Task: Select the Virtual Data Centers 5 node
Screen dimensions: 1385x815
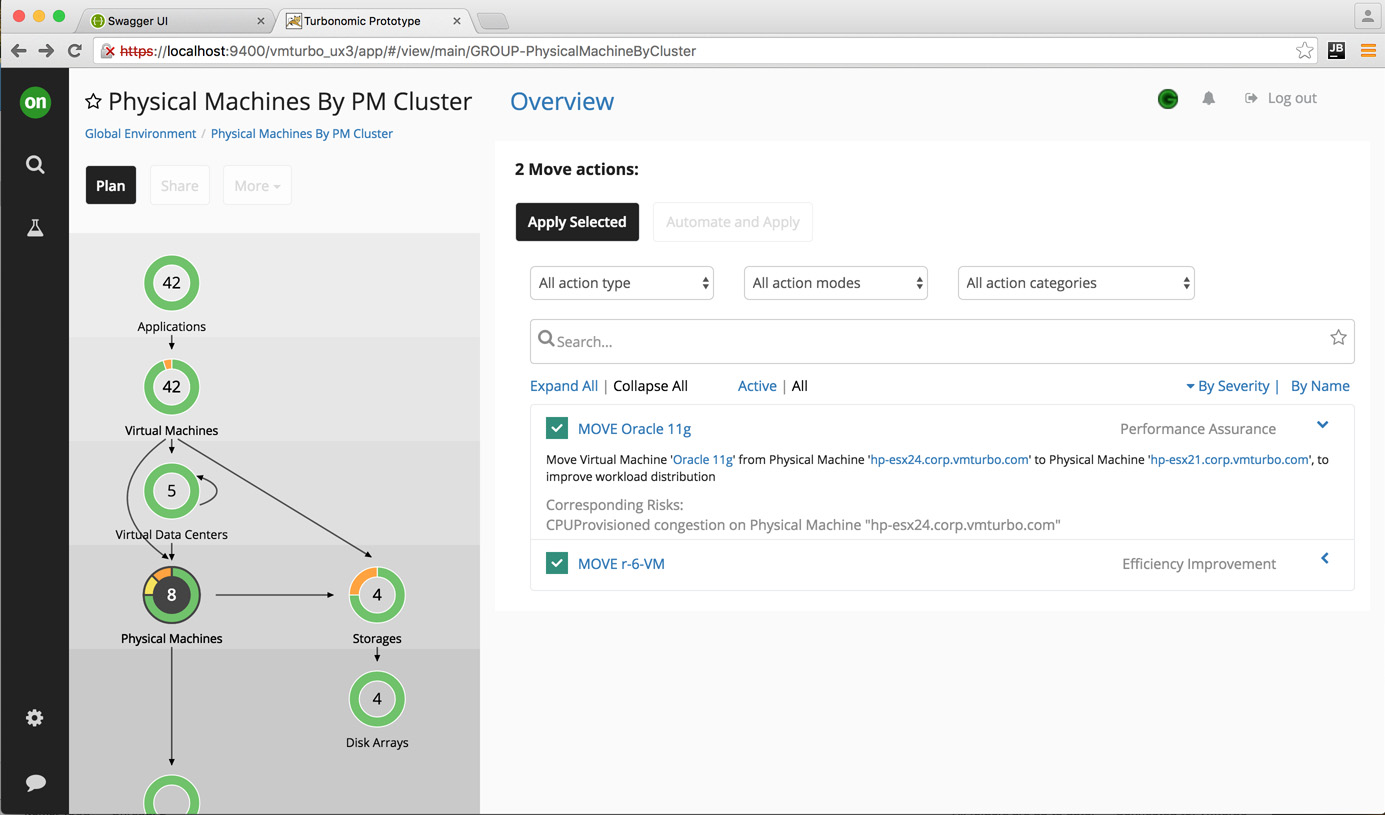Action: coord(172,491)
